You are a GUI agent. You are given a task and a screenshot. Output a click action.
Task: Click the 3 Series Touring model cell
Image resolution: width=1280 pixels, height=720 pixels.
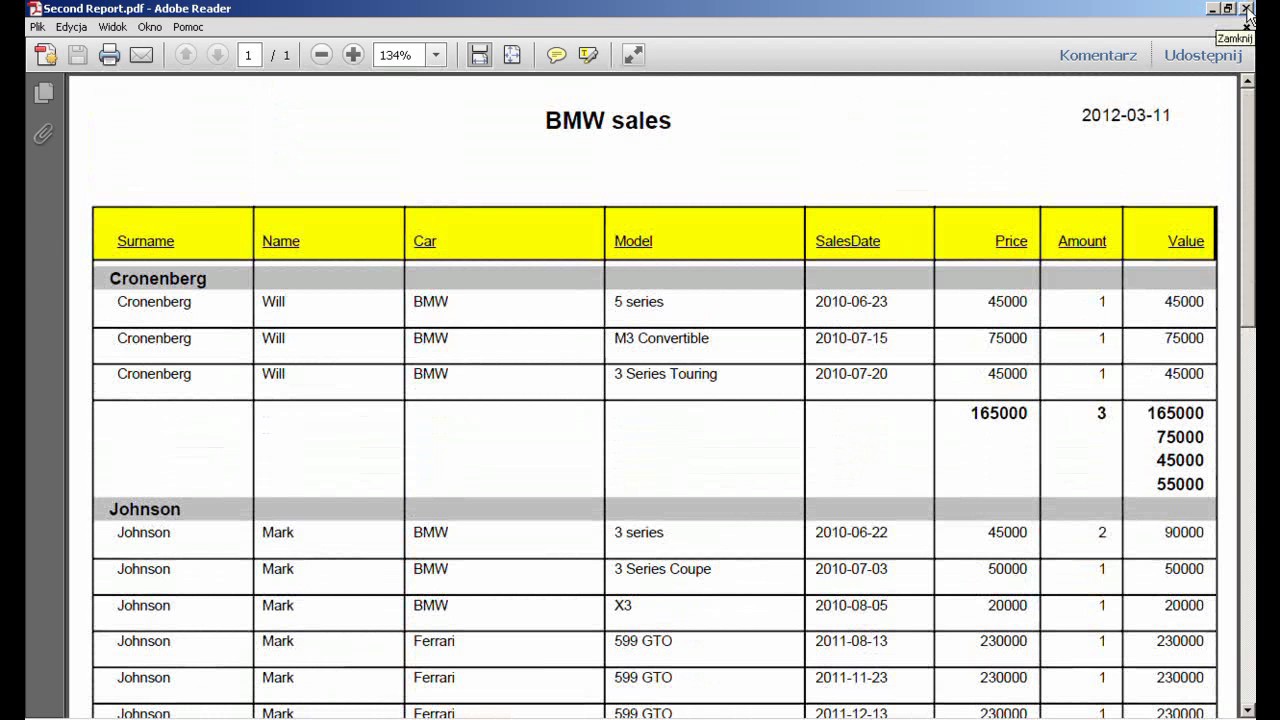click(x=665, y=374)
